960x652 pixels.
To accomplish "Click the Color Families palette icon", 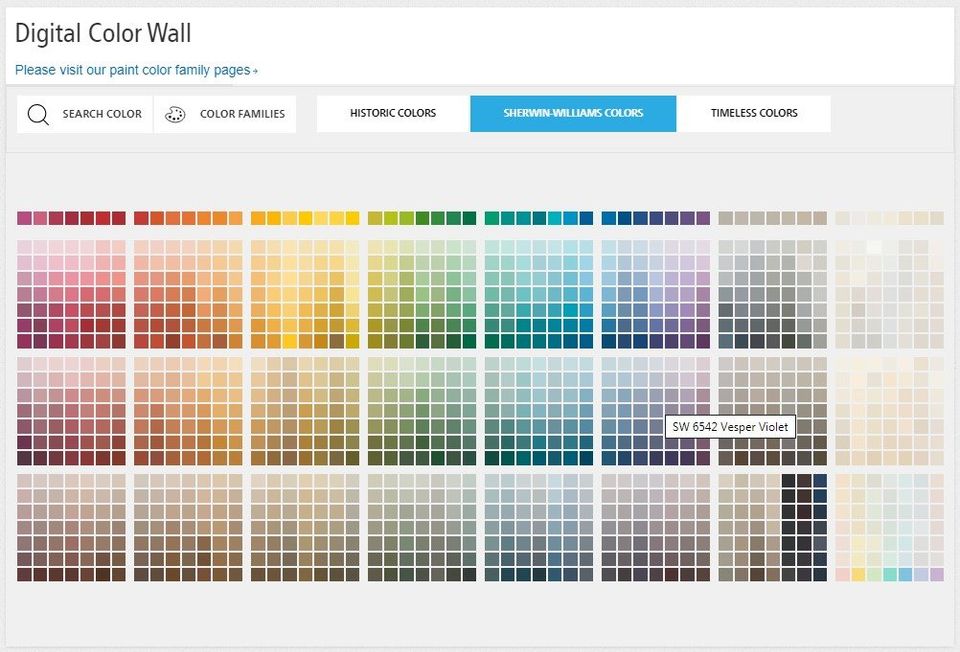I will tap(175, 114).
